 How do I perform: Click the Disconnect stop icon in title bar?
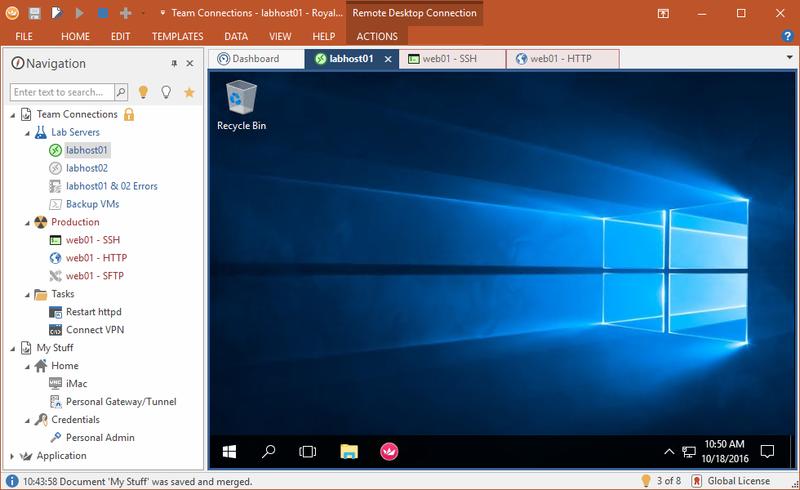(101, 14)
